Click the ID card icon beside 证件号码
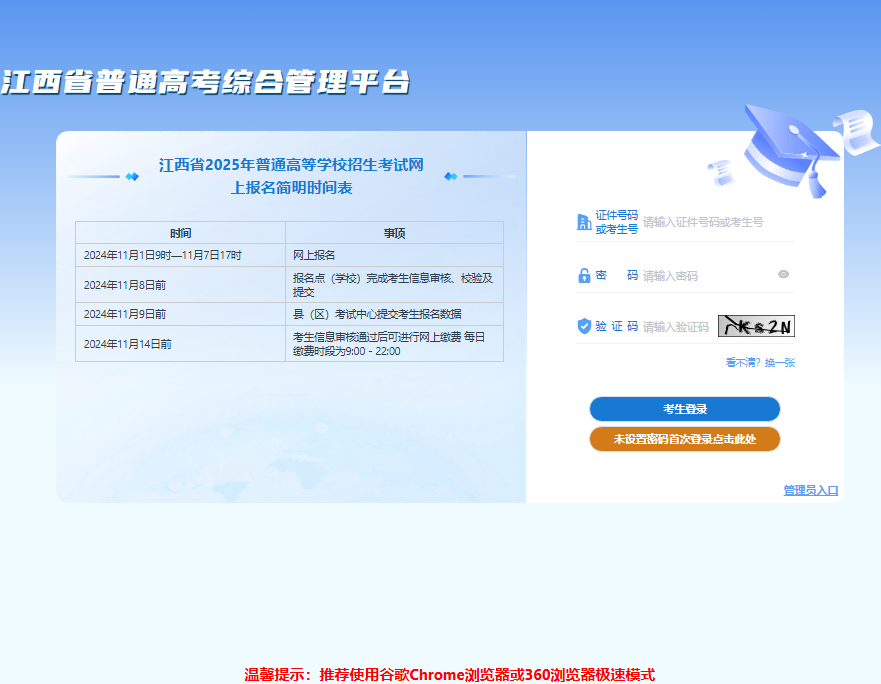881x684 pixels. (584, 221)
